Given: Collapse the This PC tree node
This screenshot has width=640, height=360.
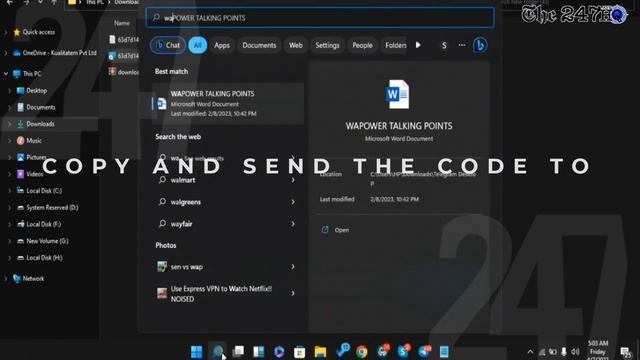Looking at the screenshot, I should (x=6, y=74).
